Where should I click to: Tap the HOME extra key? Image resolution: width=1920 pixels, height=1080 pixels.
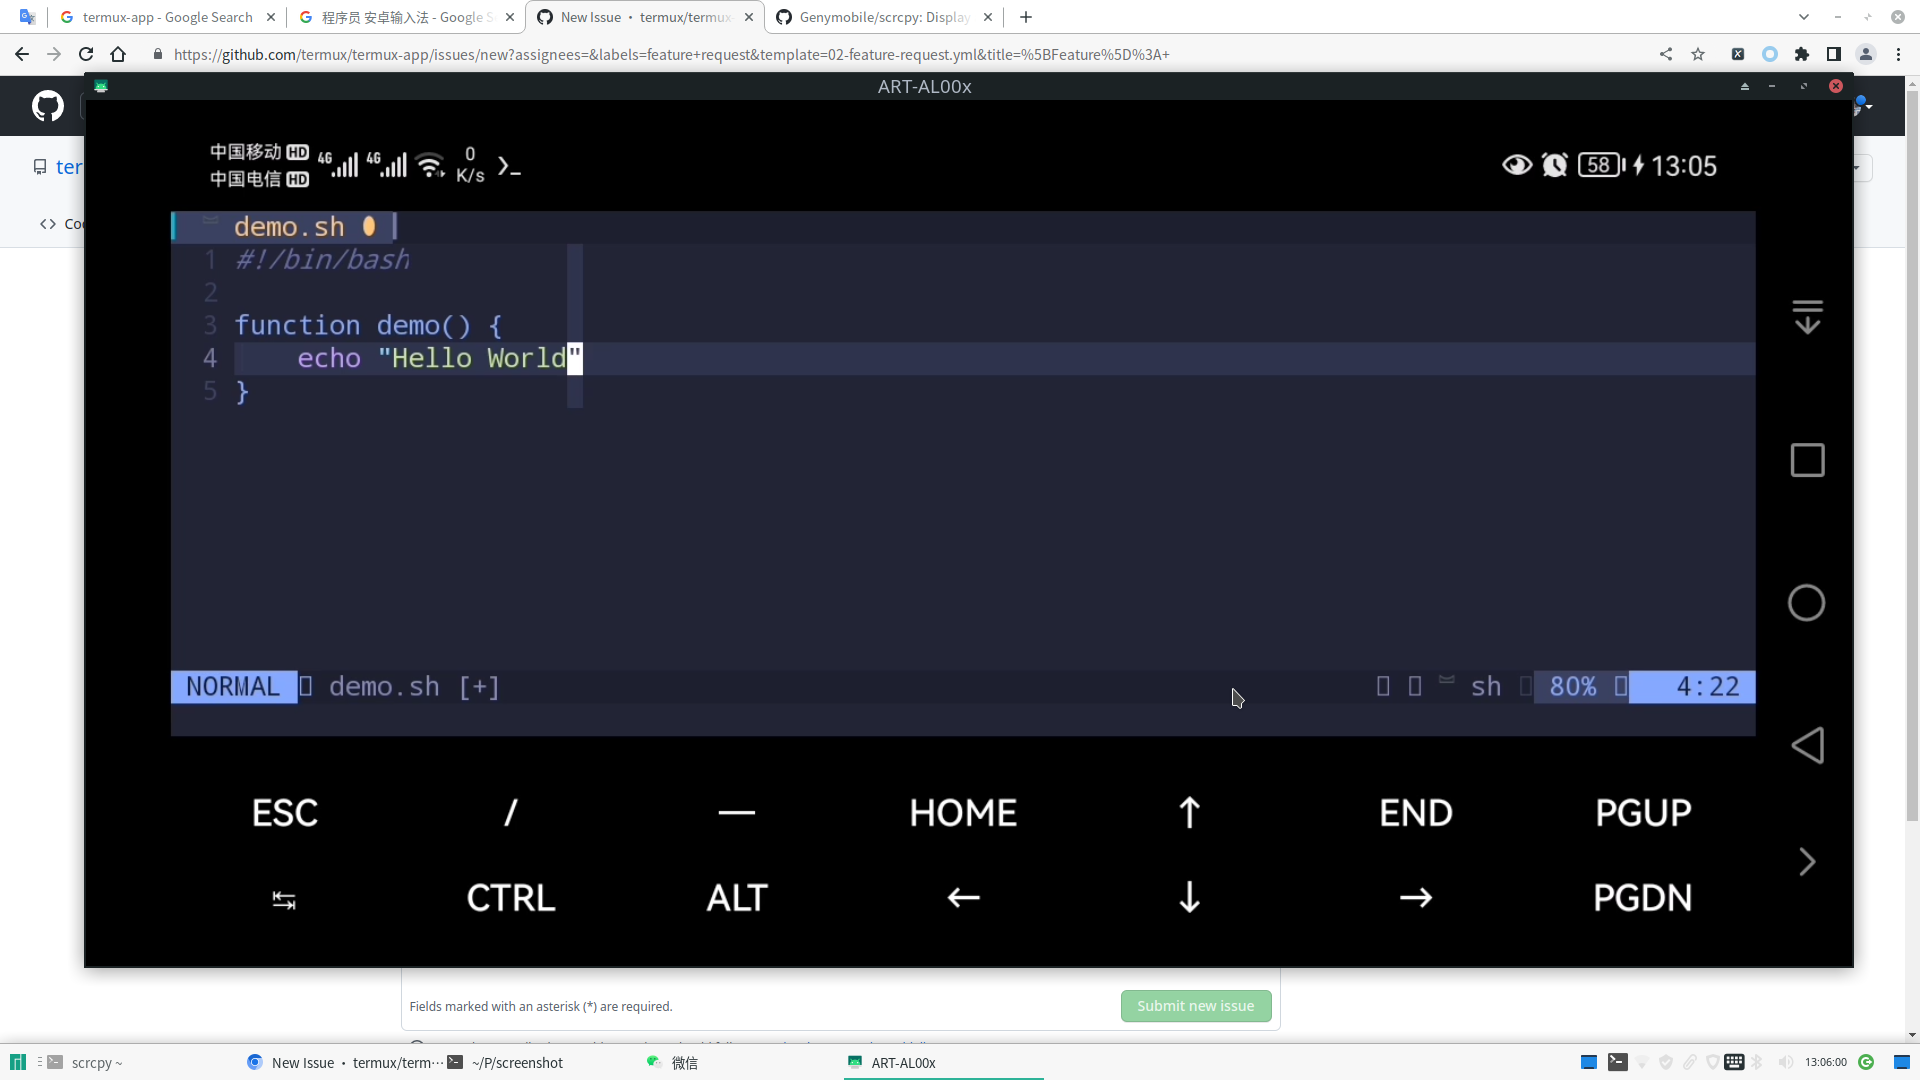[963, 813]
